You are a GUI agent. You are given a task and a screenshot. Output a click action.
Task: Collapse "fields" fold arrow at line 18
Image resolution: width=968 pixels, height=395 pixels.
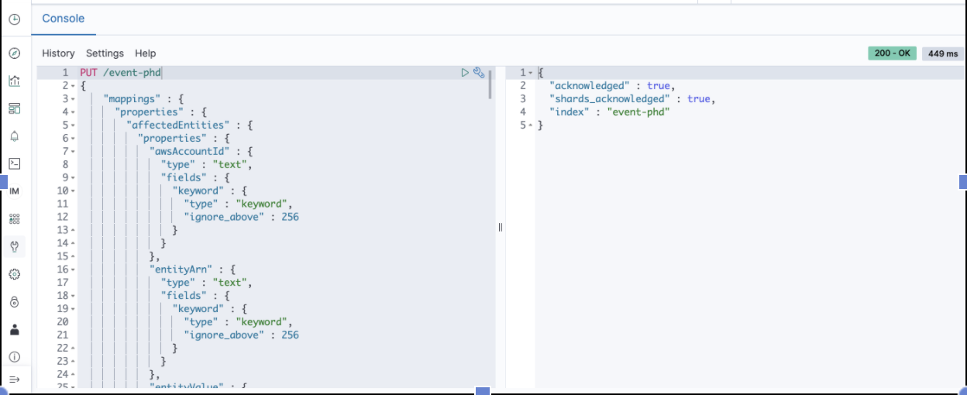(x=73, y=296)
